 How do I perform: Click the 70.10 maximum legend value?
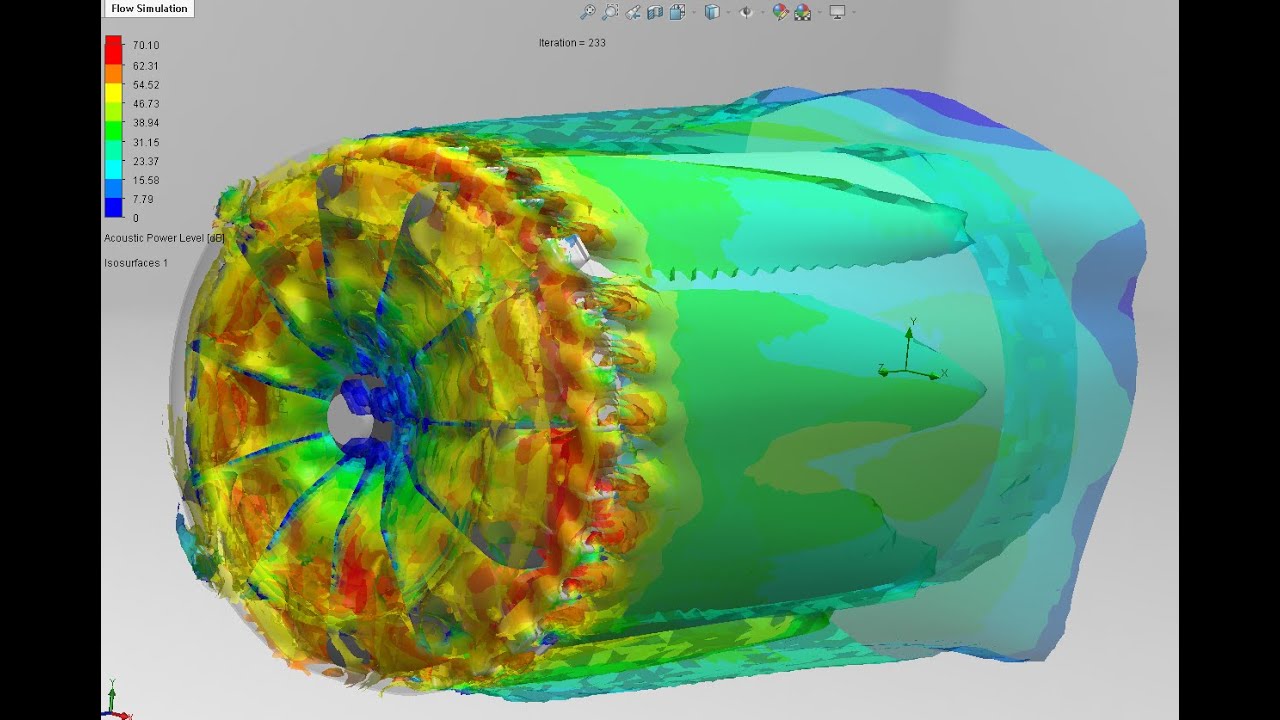click(x=146, y=46)
